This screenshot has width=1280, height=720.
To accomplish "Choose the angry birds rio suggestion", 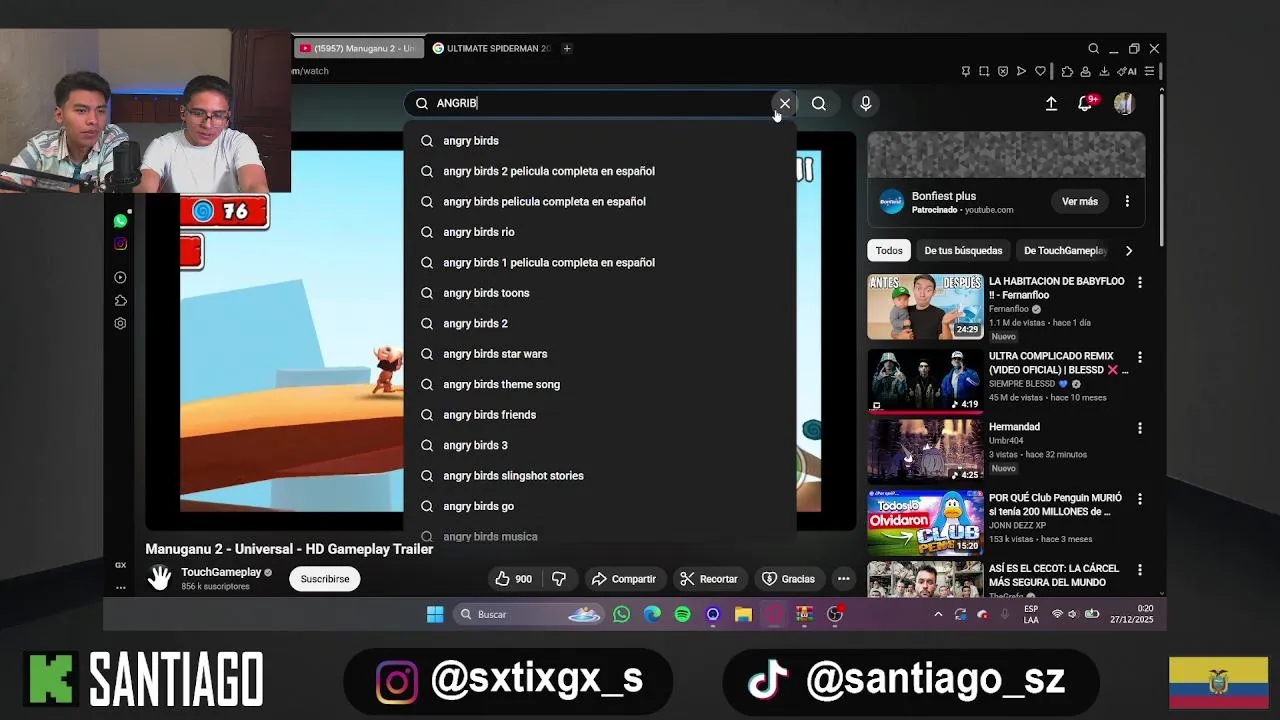I will [600, 232].
